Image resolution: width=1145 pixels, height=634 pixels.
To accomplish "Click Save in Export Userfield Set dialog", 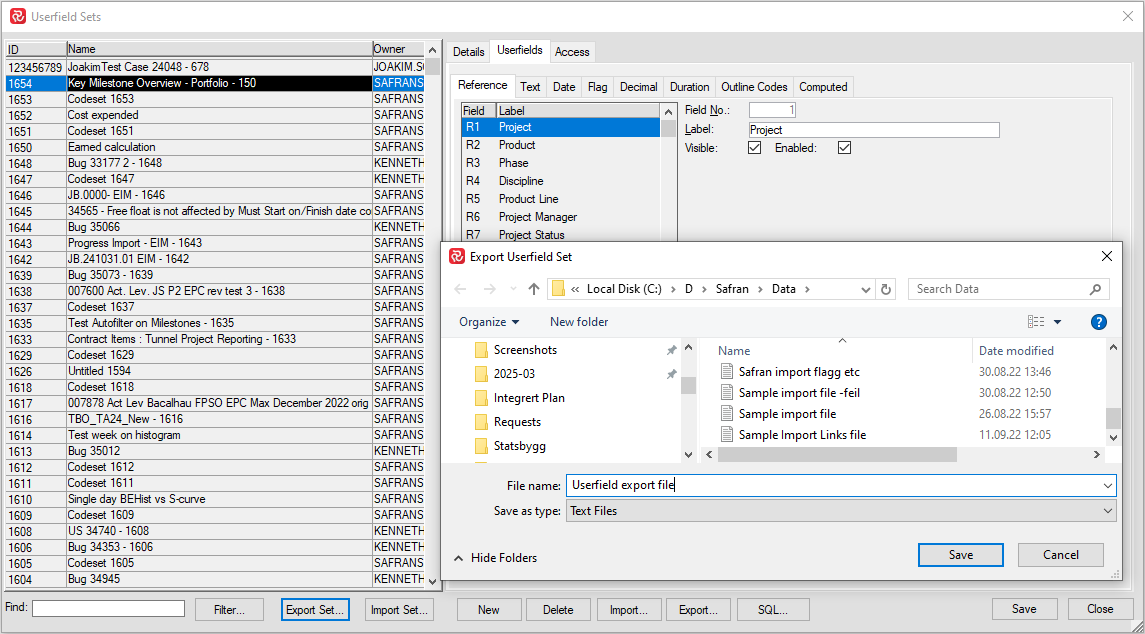I will [961, 555].
